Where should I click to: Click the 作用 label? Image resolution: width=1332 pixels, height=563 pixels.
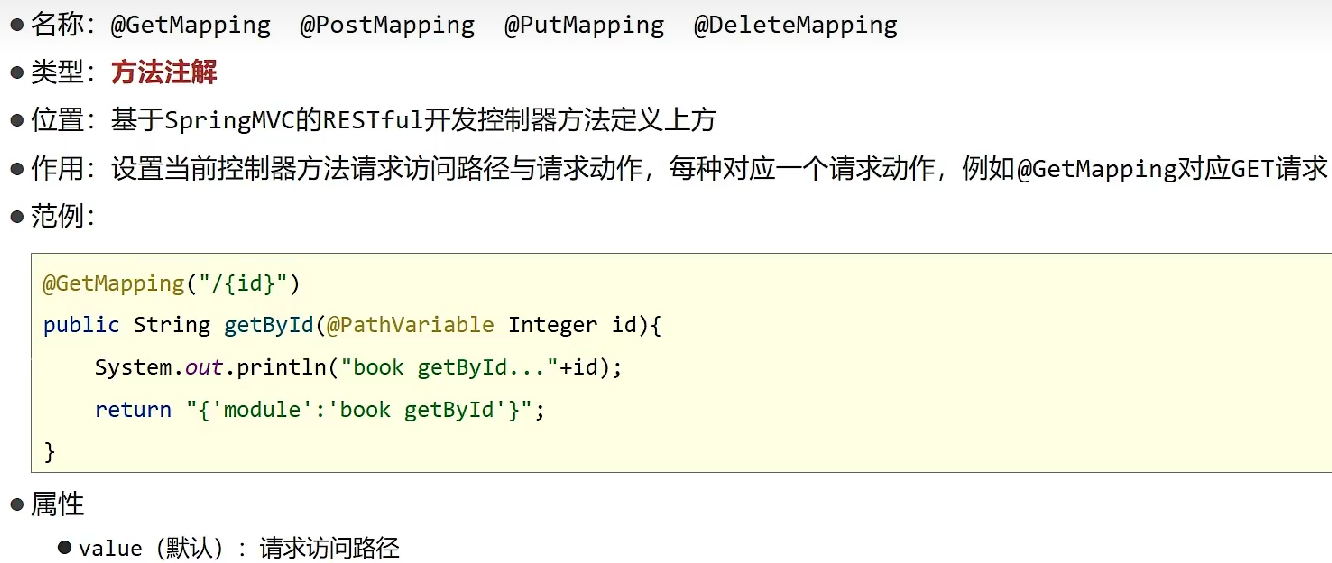57,168
